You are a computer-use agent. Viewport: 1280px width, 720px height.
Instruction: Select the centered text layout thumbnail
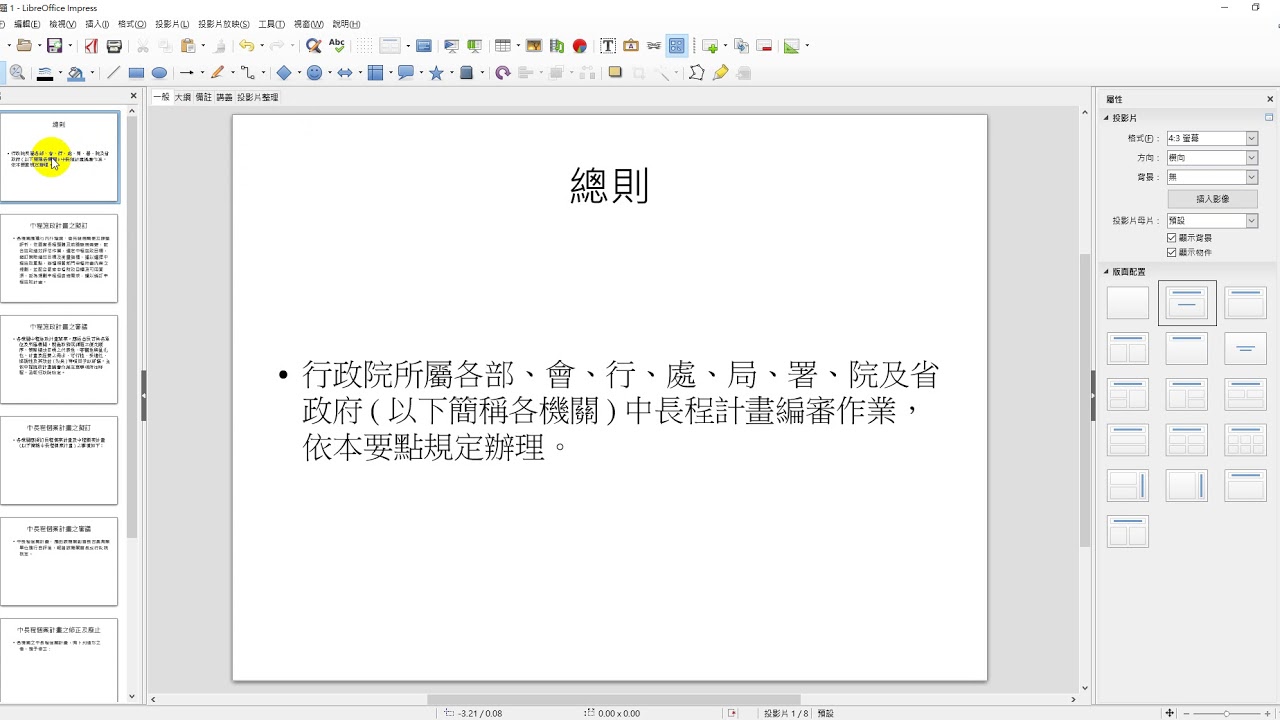tap(1245, 349)
